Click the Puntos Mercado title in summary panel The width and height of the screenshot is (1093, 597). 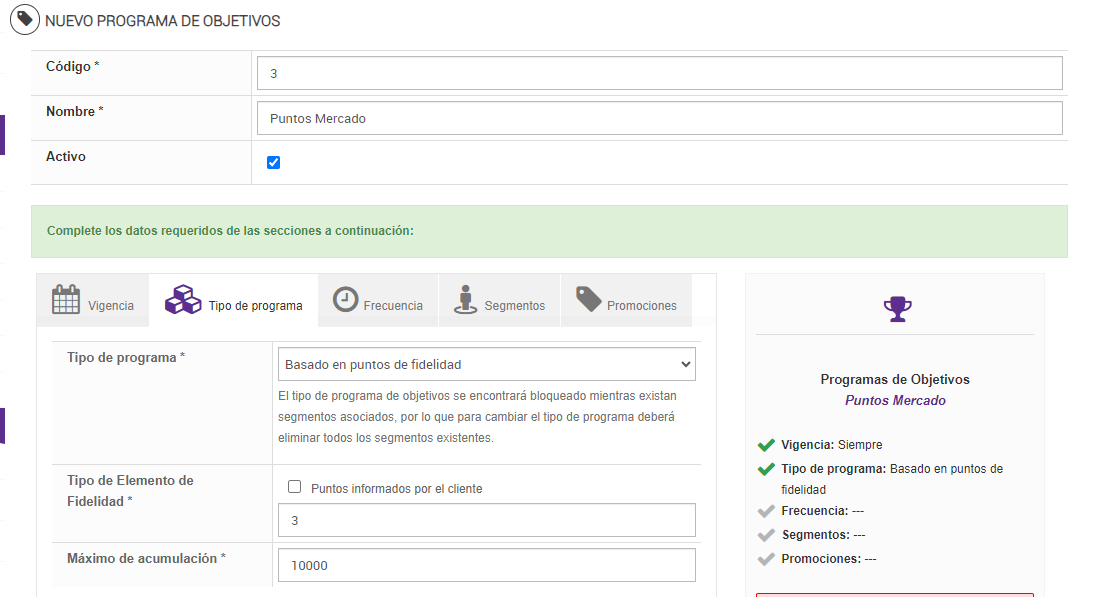[x=895, y=401]
